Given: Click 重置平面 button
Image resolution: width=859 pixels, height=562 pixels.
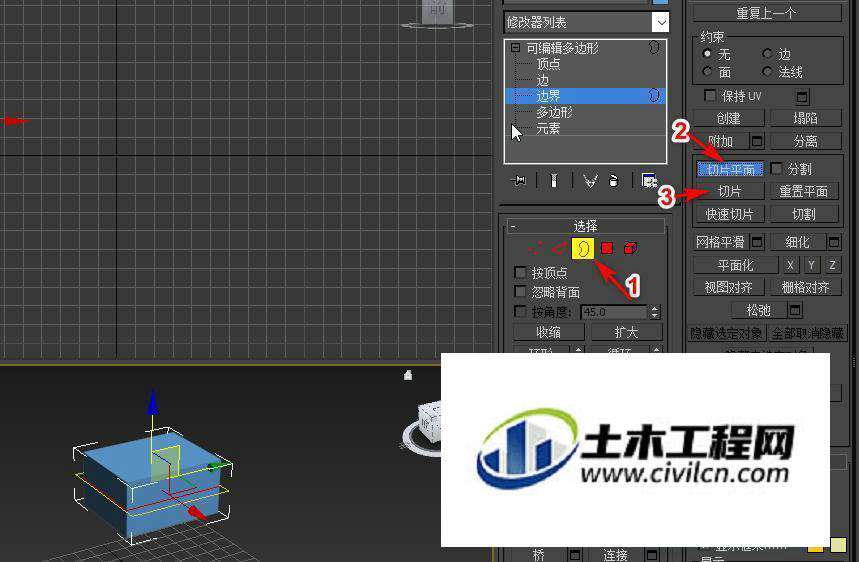Looking at the screenshot, I should tap(803, 191).
